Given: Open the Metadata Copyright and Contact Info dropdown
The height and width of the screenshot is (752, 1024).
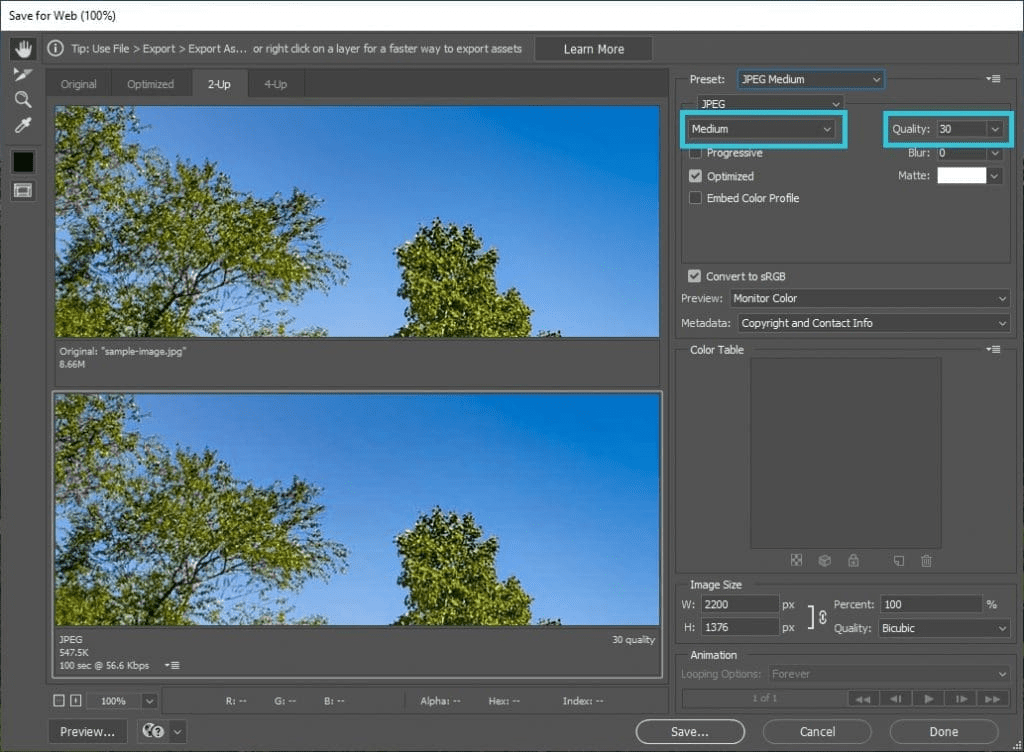Looking at the screenshot, I should pyautogui.click(x=874, y=323).
